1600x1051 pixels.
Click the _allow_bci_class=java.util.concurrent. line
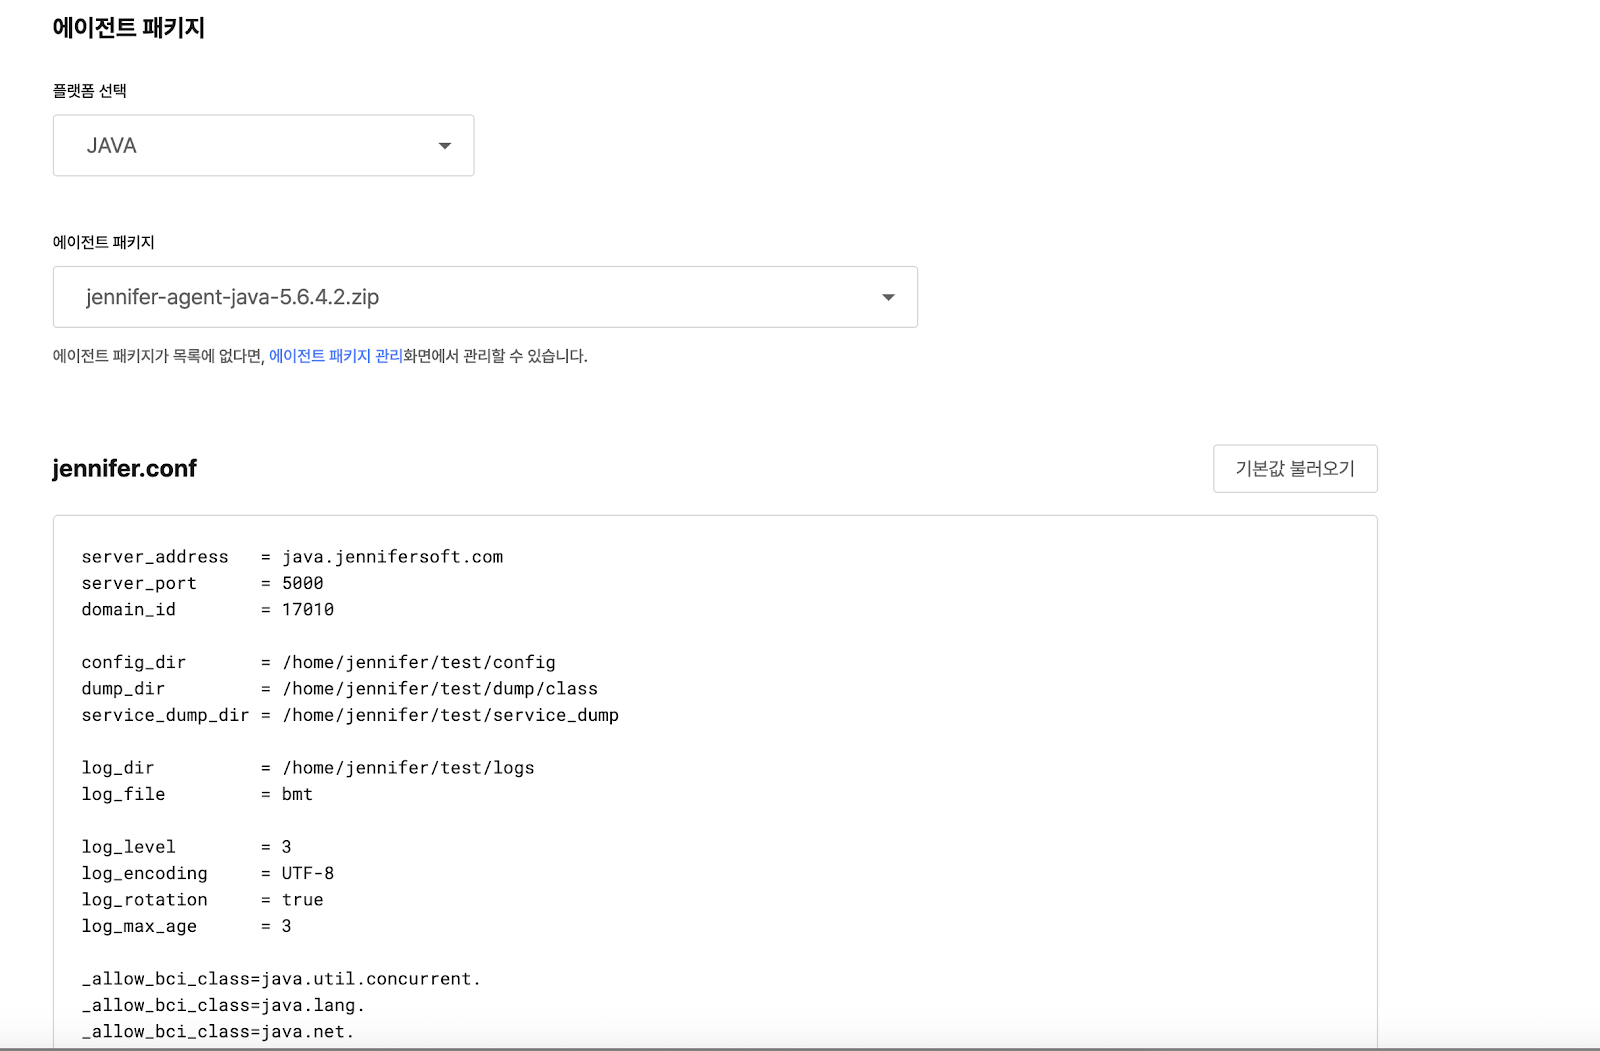point(281,979)
